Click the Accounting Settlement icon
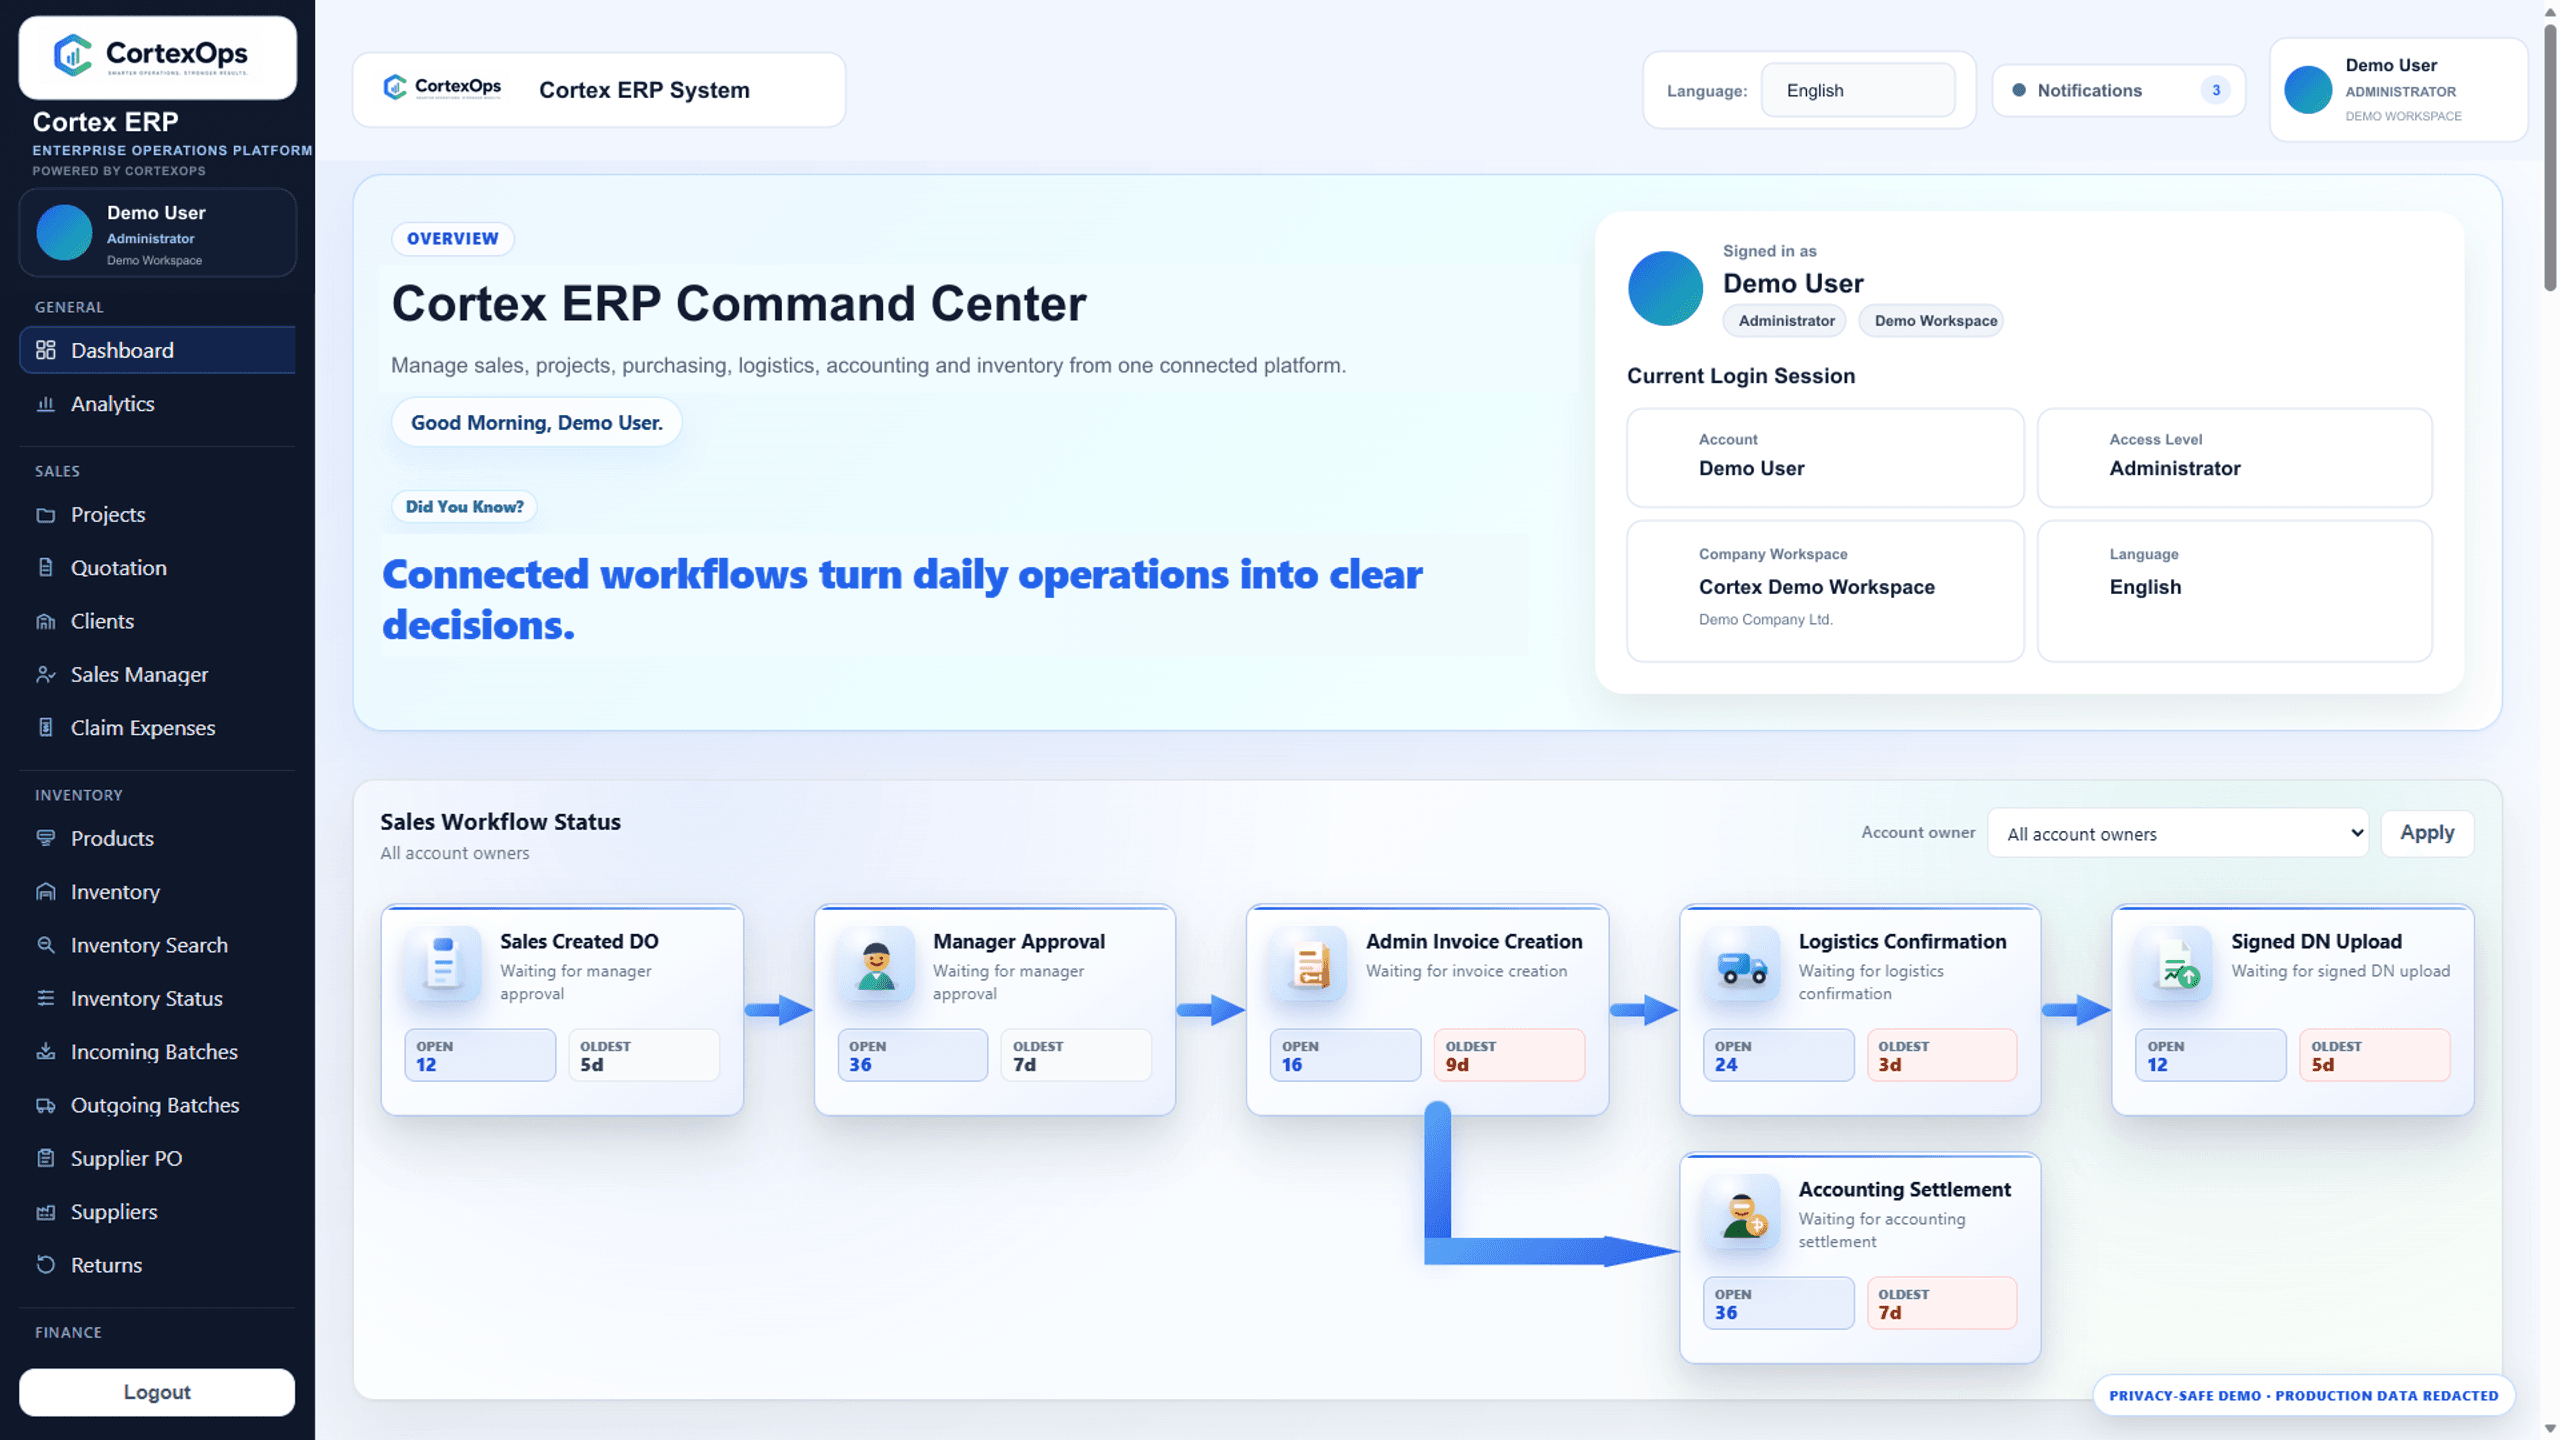Viewport: 2560px width, 1440px height. click(1742, 1212)
